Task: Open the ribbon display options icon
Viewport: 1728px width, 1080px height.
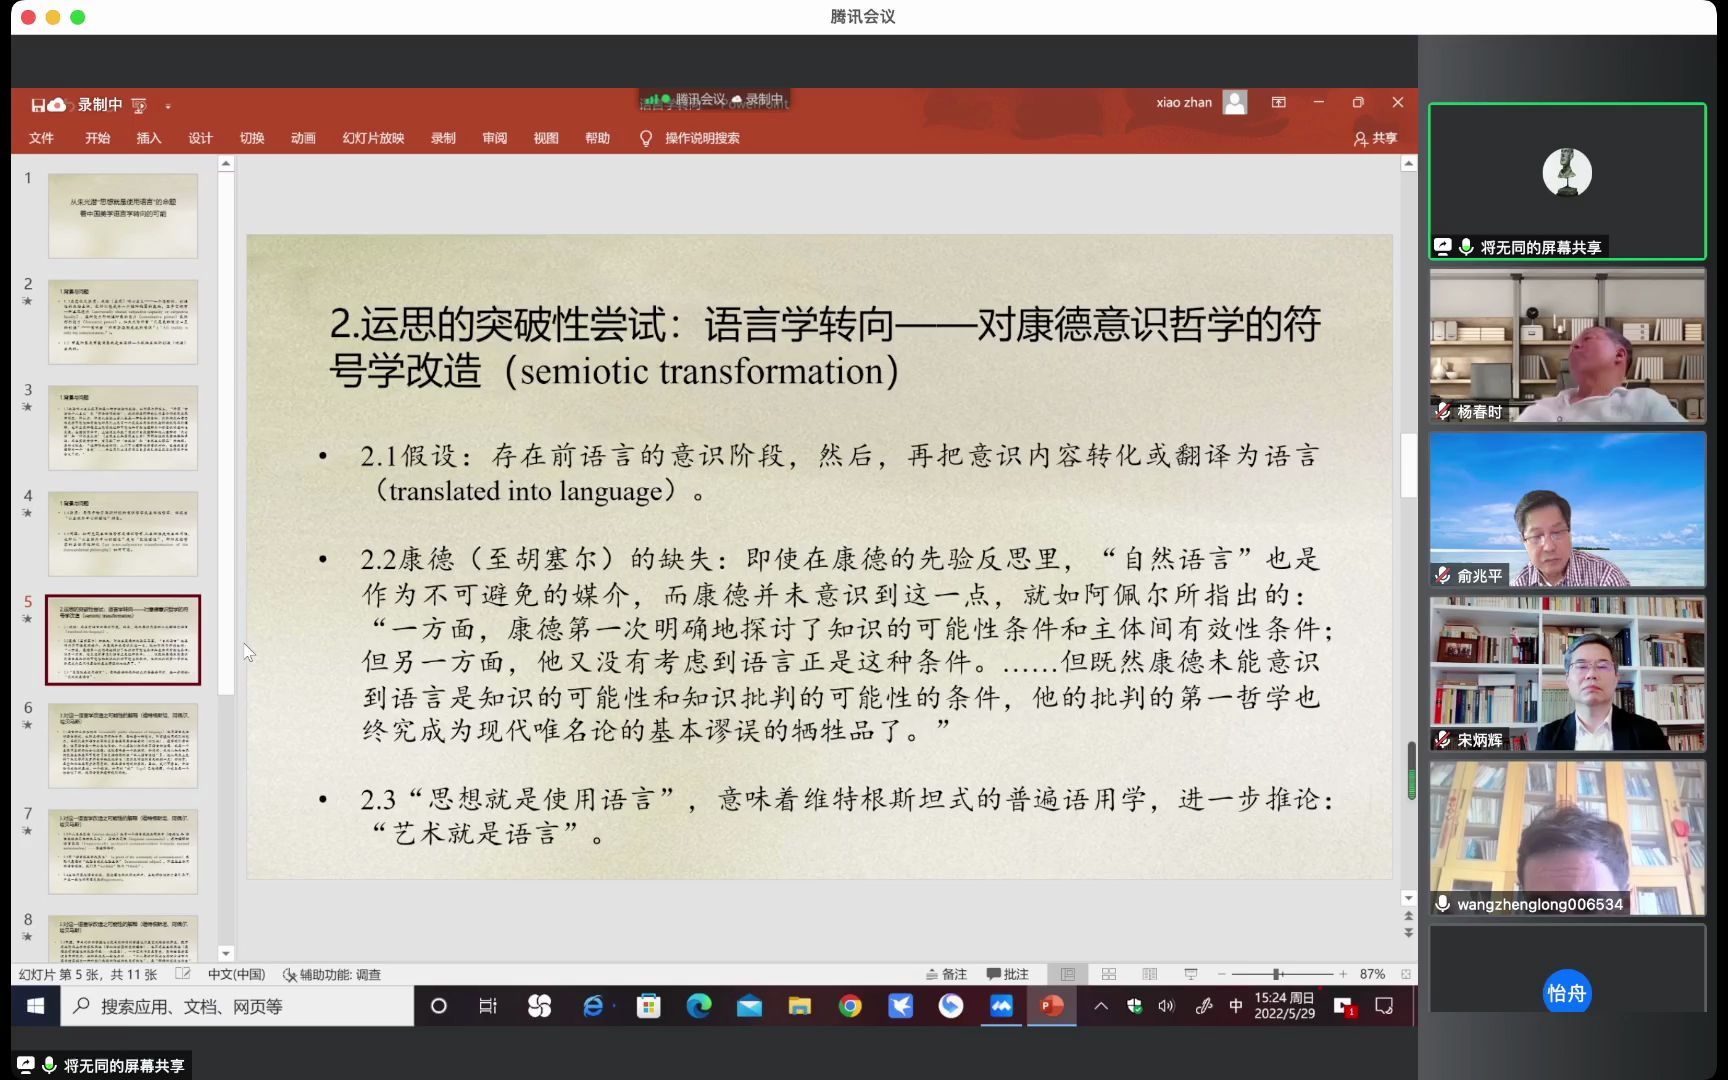Action: coord(1278,103)
